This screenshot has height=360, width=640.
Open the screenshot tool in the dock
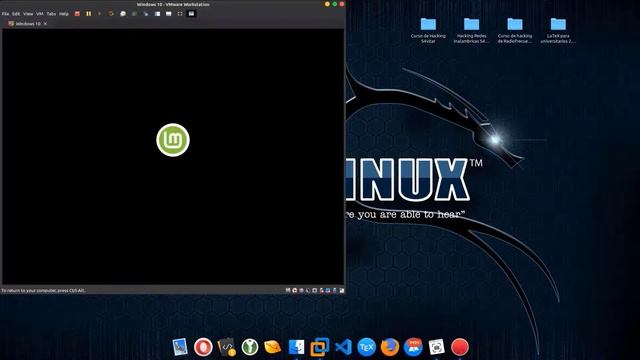pos(436,347)
